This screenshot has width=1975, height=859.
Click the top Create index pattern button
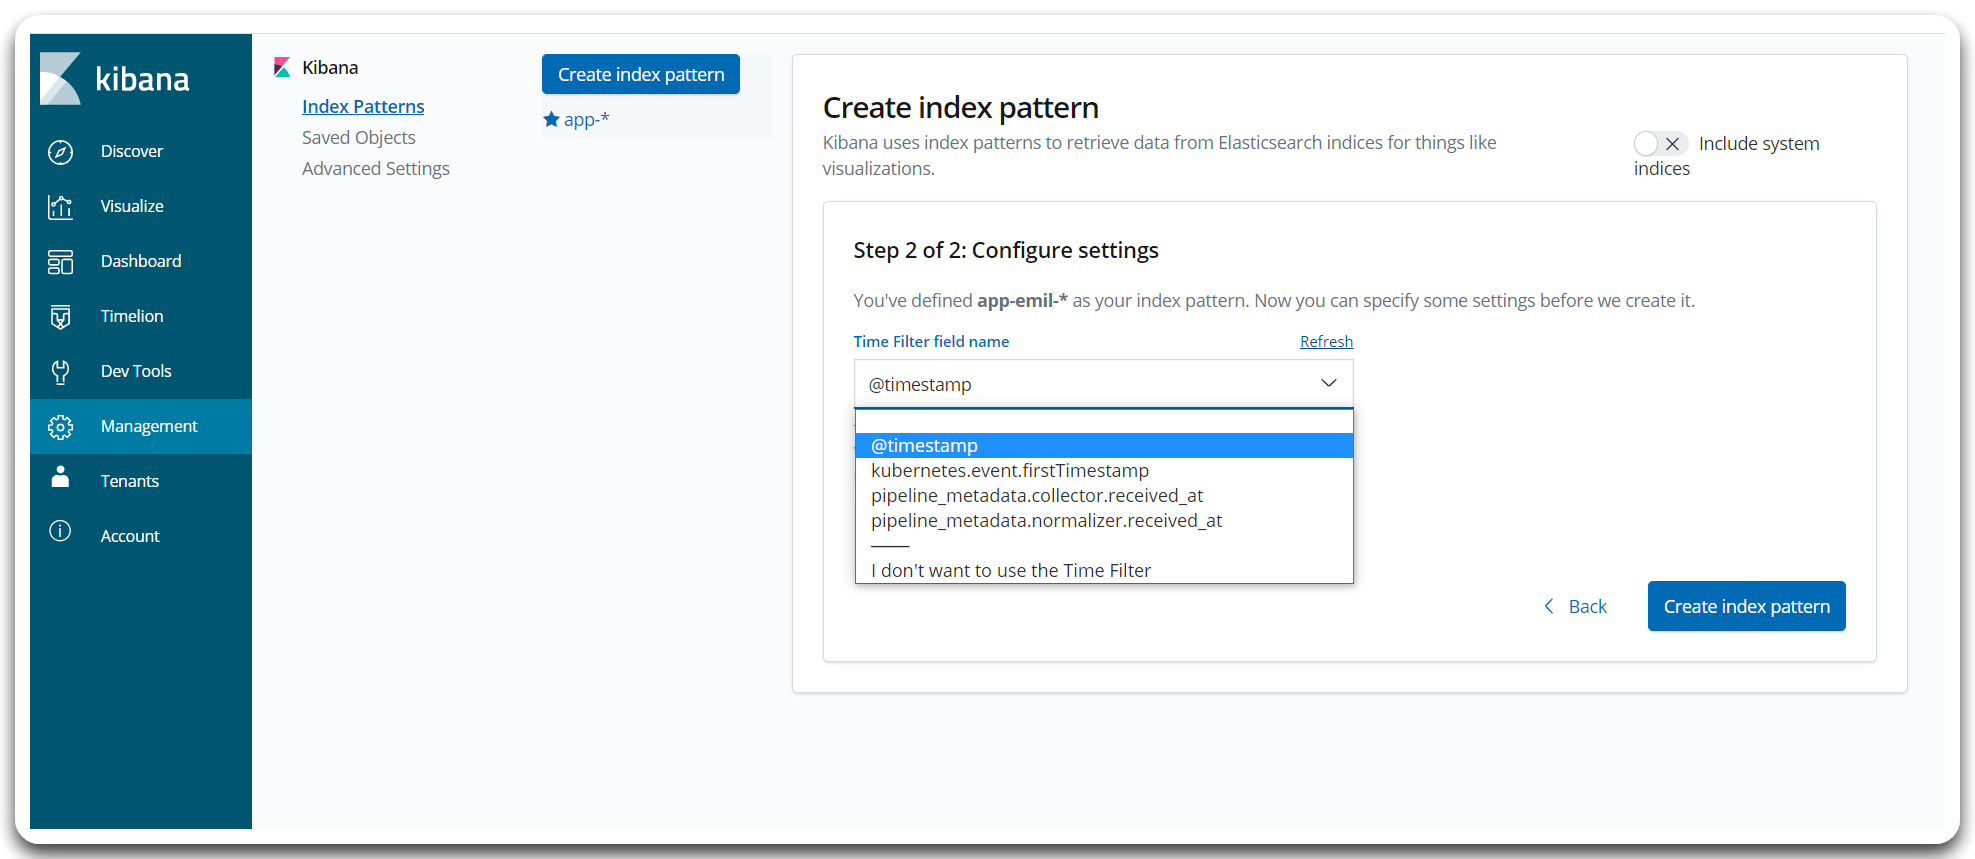point(641,75)
